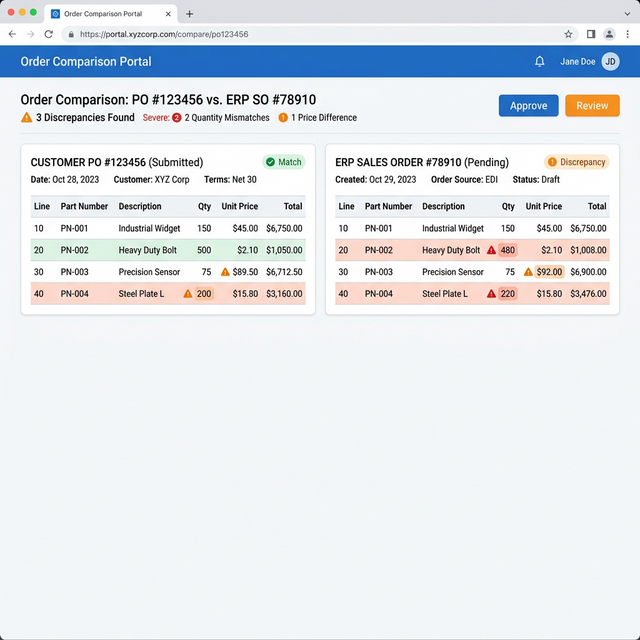Open a new tab with plus icon
Screen dimensions: 640x640
(x=189, y=14)
